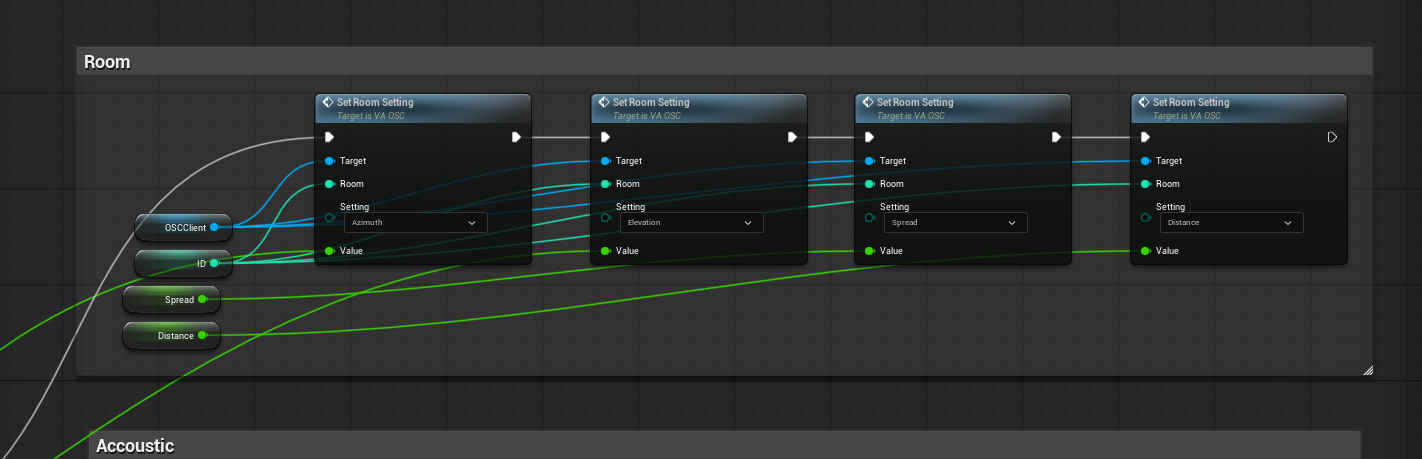Viewport: 1422px width, 459px height.
Task: Click the Spread variable green output pin
Action: tap(202, 299)
